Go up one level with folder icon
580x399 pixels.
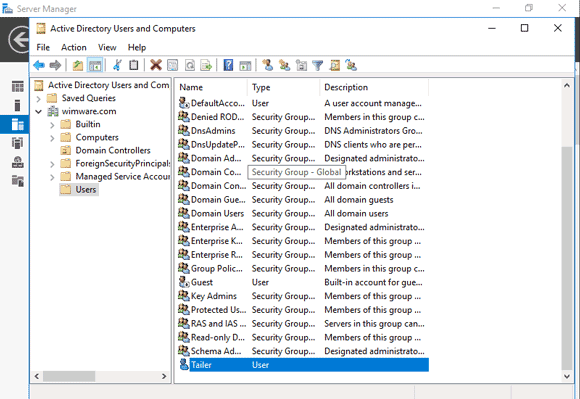point(78,65)
